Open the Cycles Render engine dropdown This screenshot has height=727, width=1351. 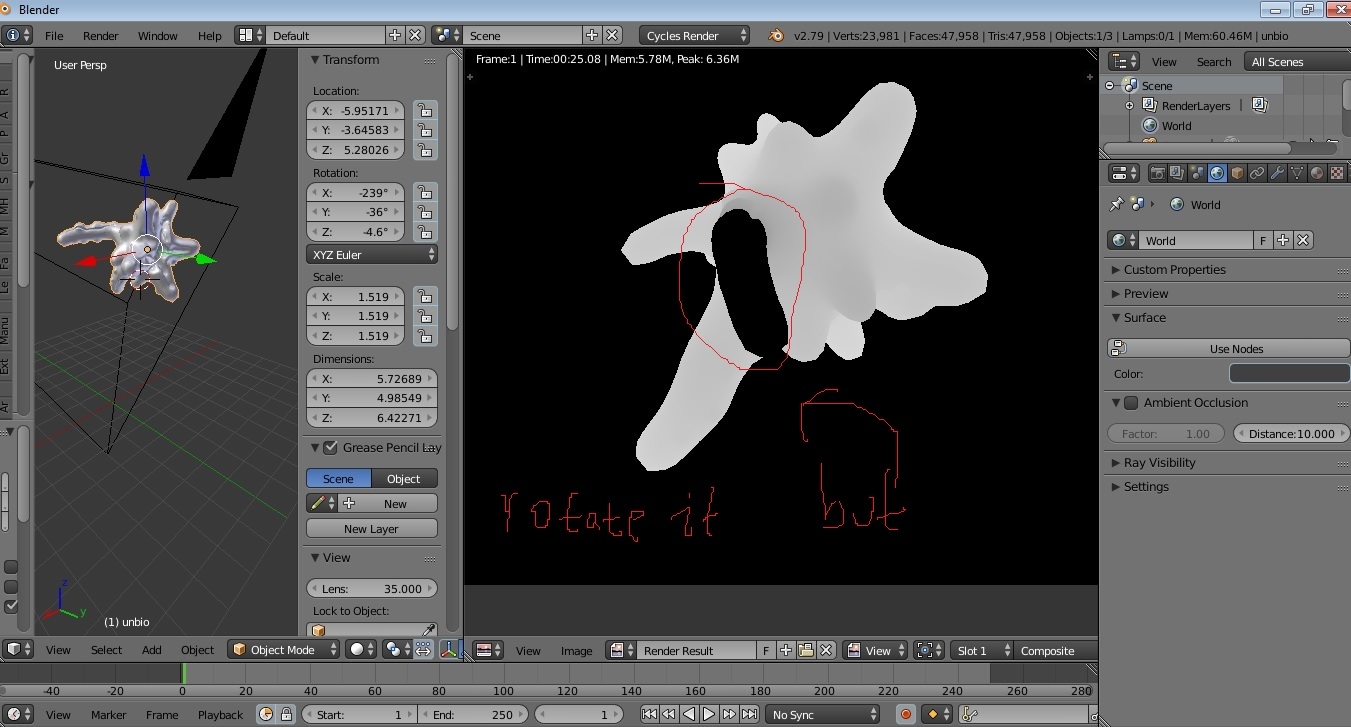point(694,36)
